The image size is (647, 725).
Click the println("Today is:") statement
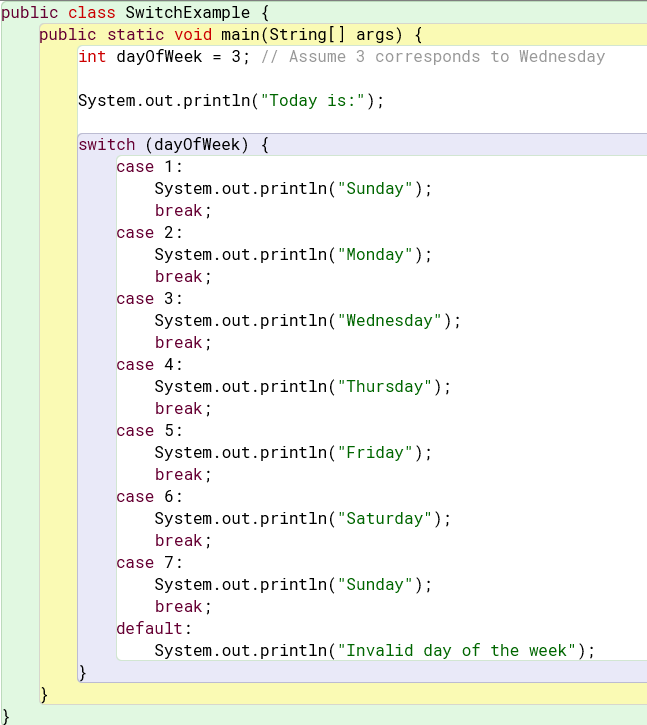click(x=231, y=100)
